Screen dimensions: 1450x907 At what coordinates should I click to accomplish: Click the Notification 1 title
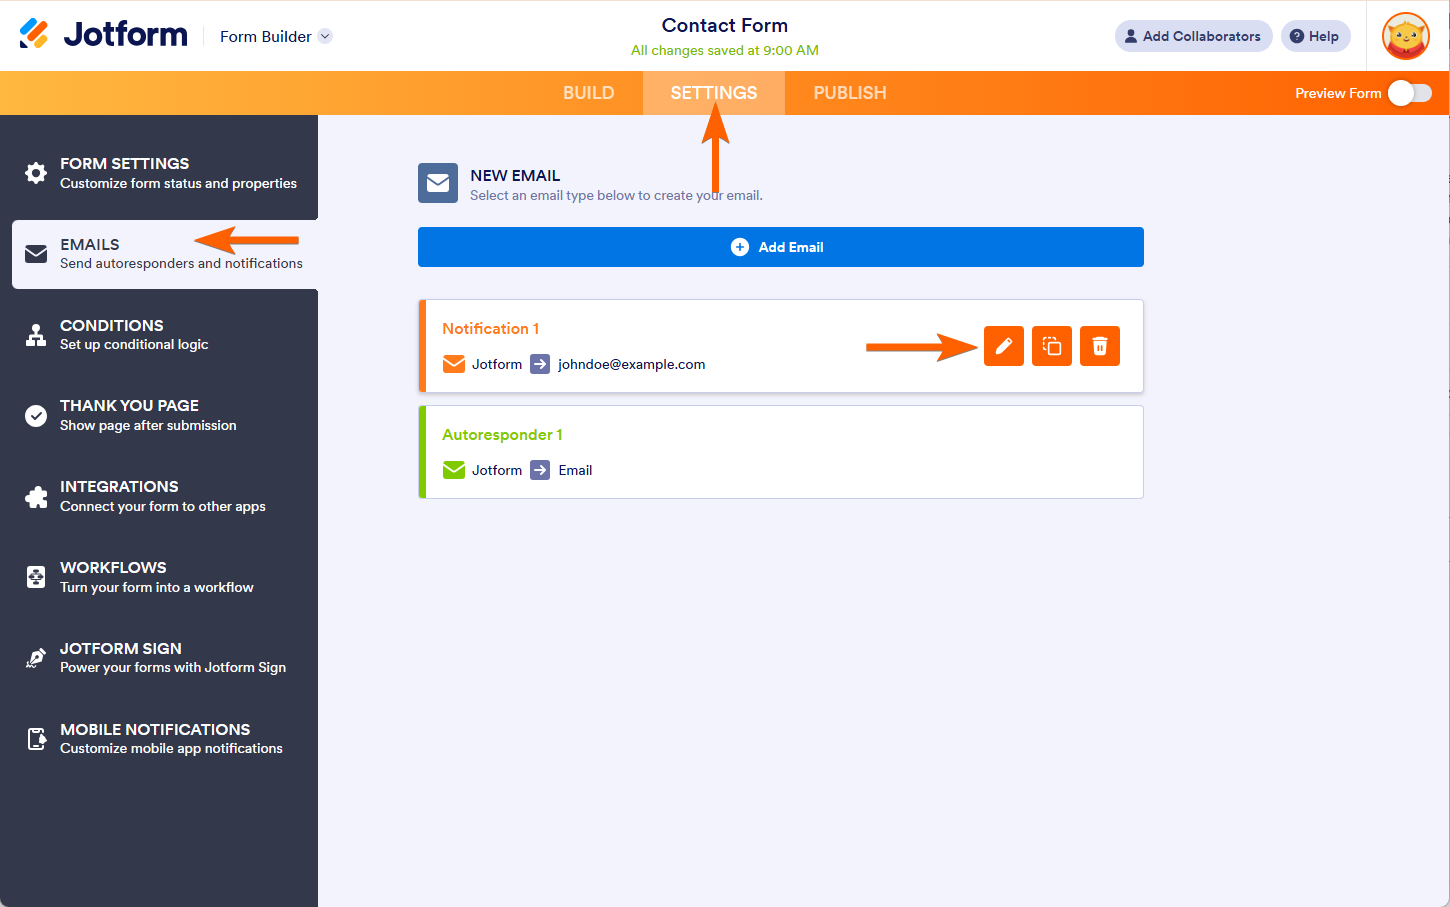(491, 328)
